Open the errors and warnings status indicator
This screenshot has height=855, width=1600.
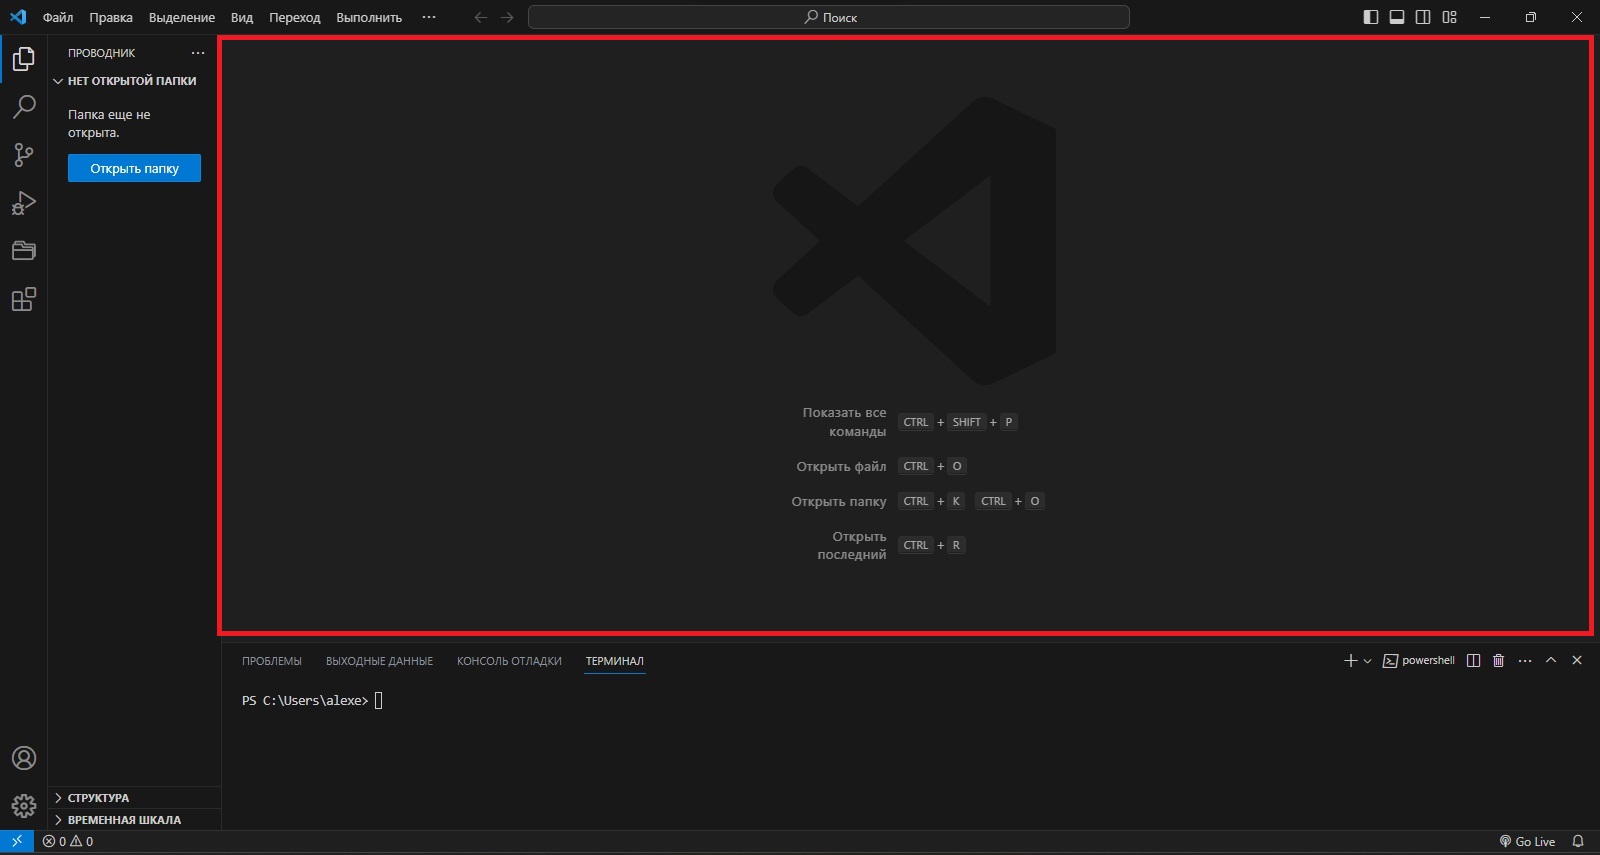[68, 842]
